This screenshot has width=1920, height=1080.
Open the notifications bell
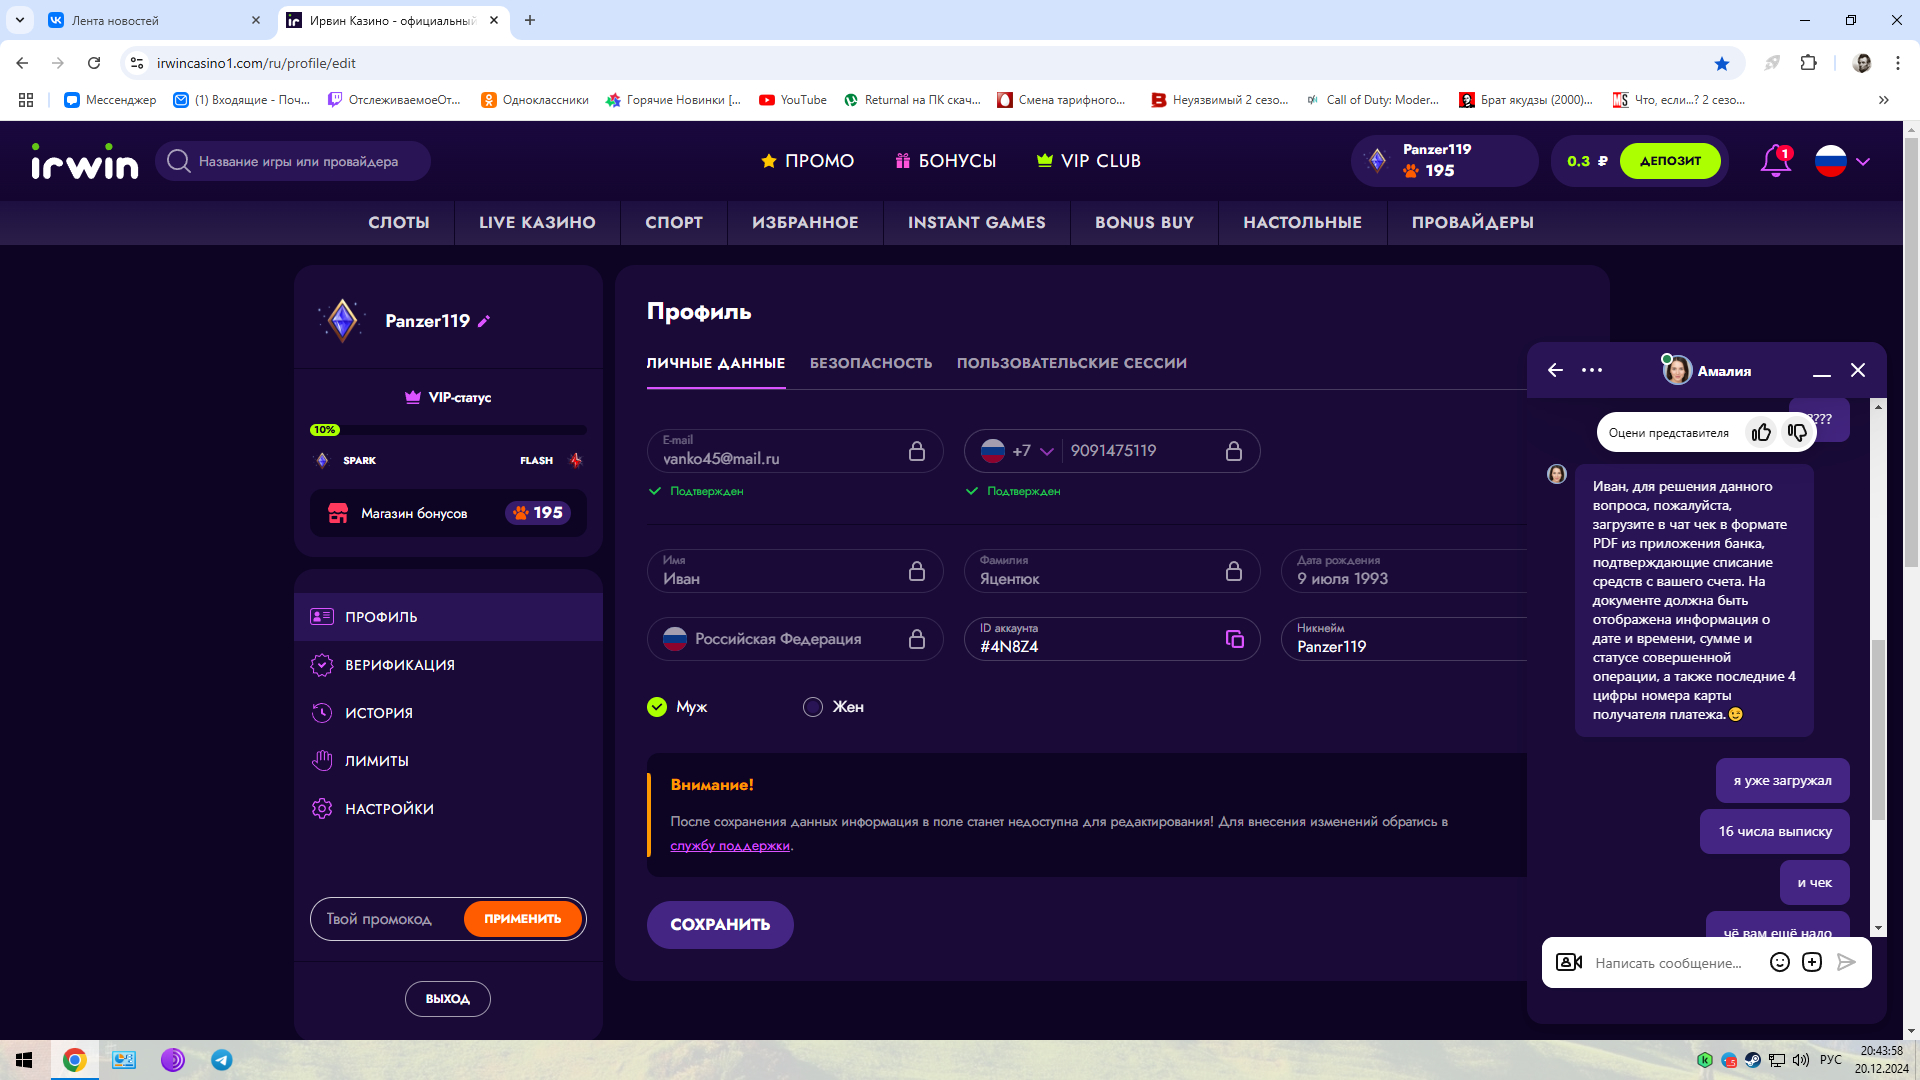coord(1776,161)
